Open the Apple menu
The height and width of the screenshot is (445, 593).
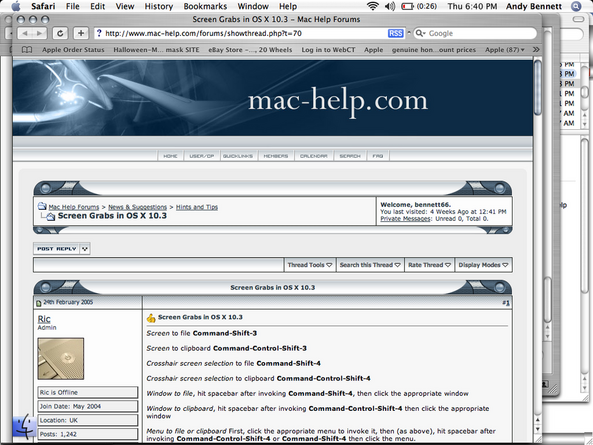[16, 6]
